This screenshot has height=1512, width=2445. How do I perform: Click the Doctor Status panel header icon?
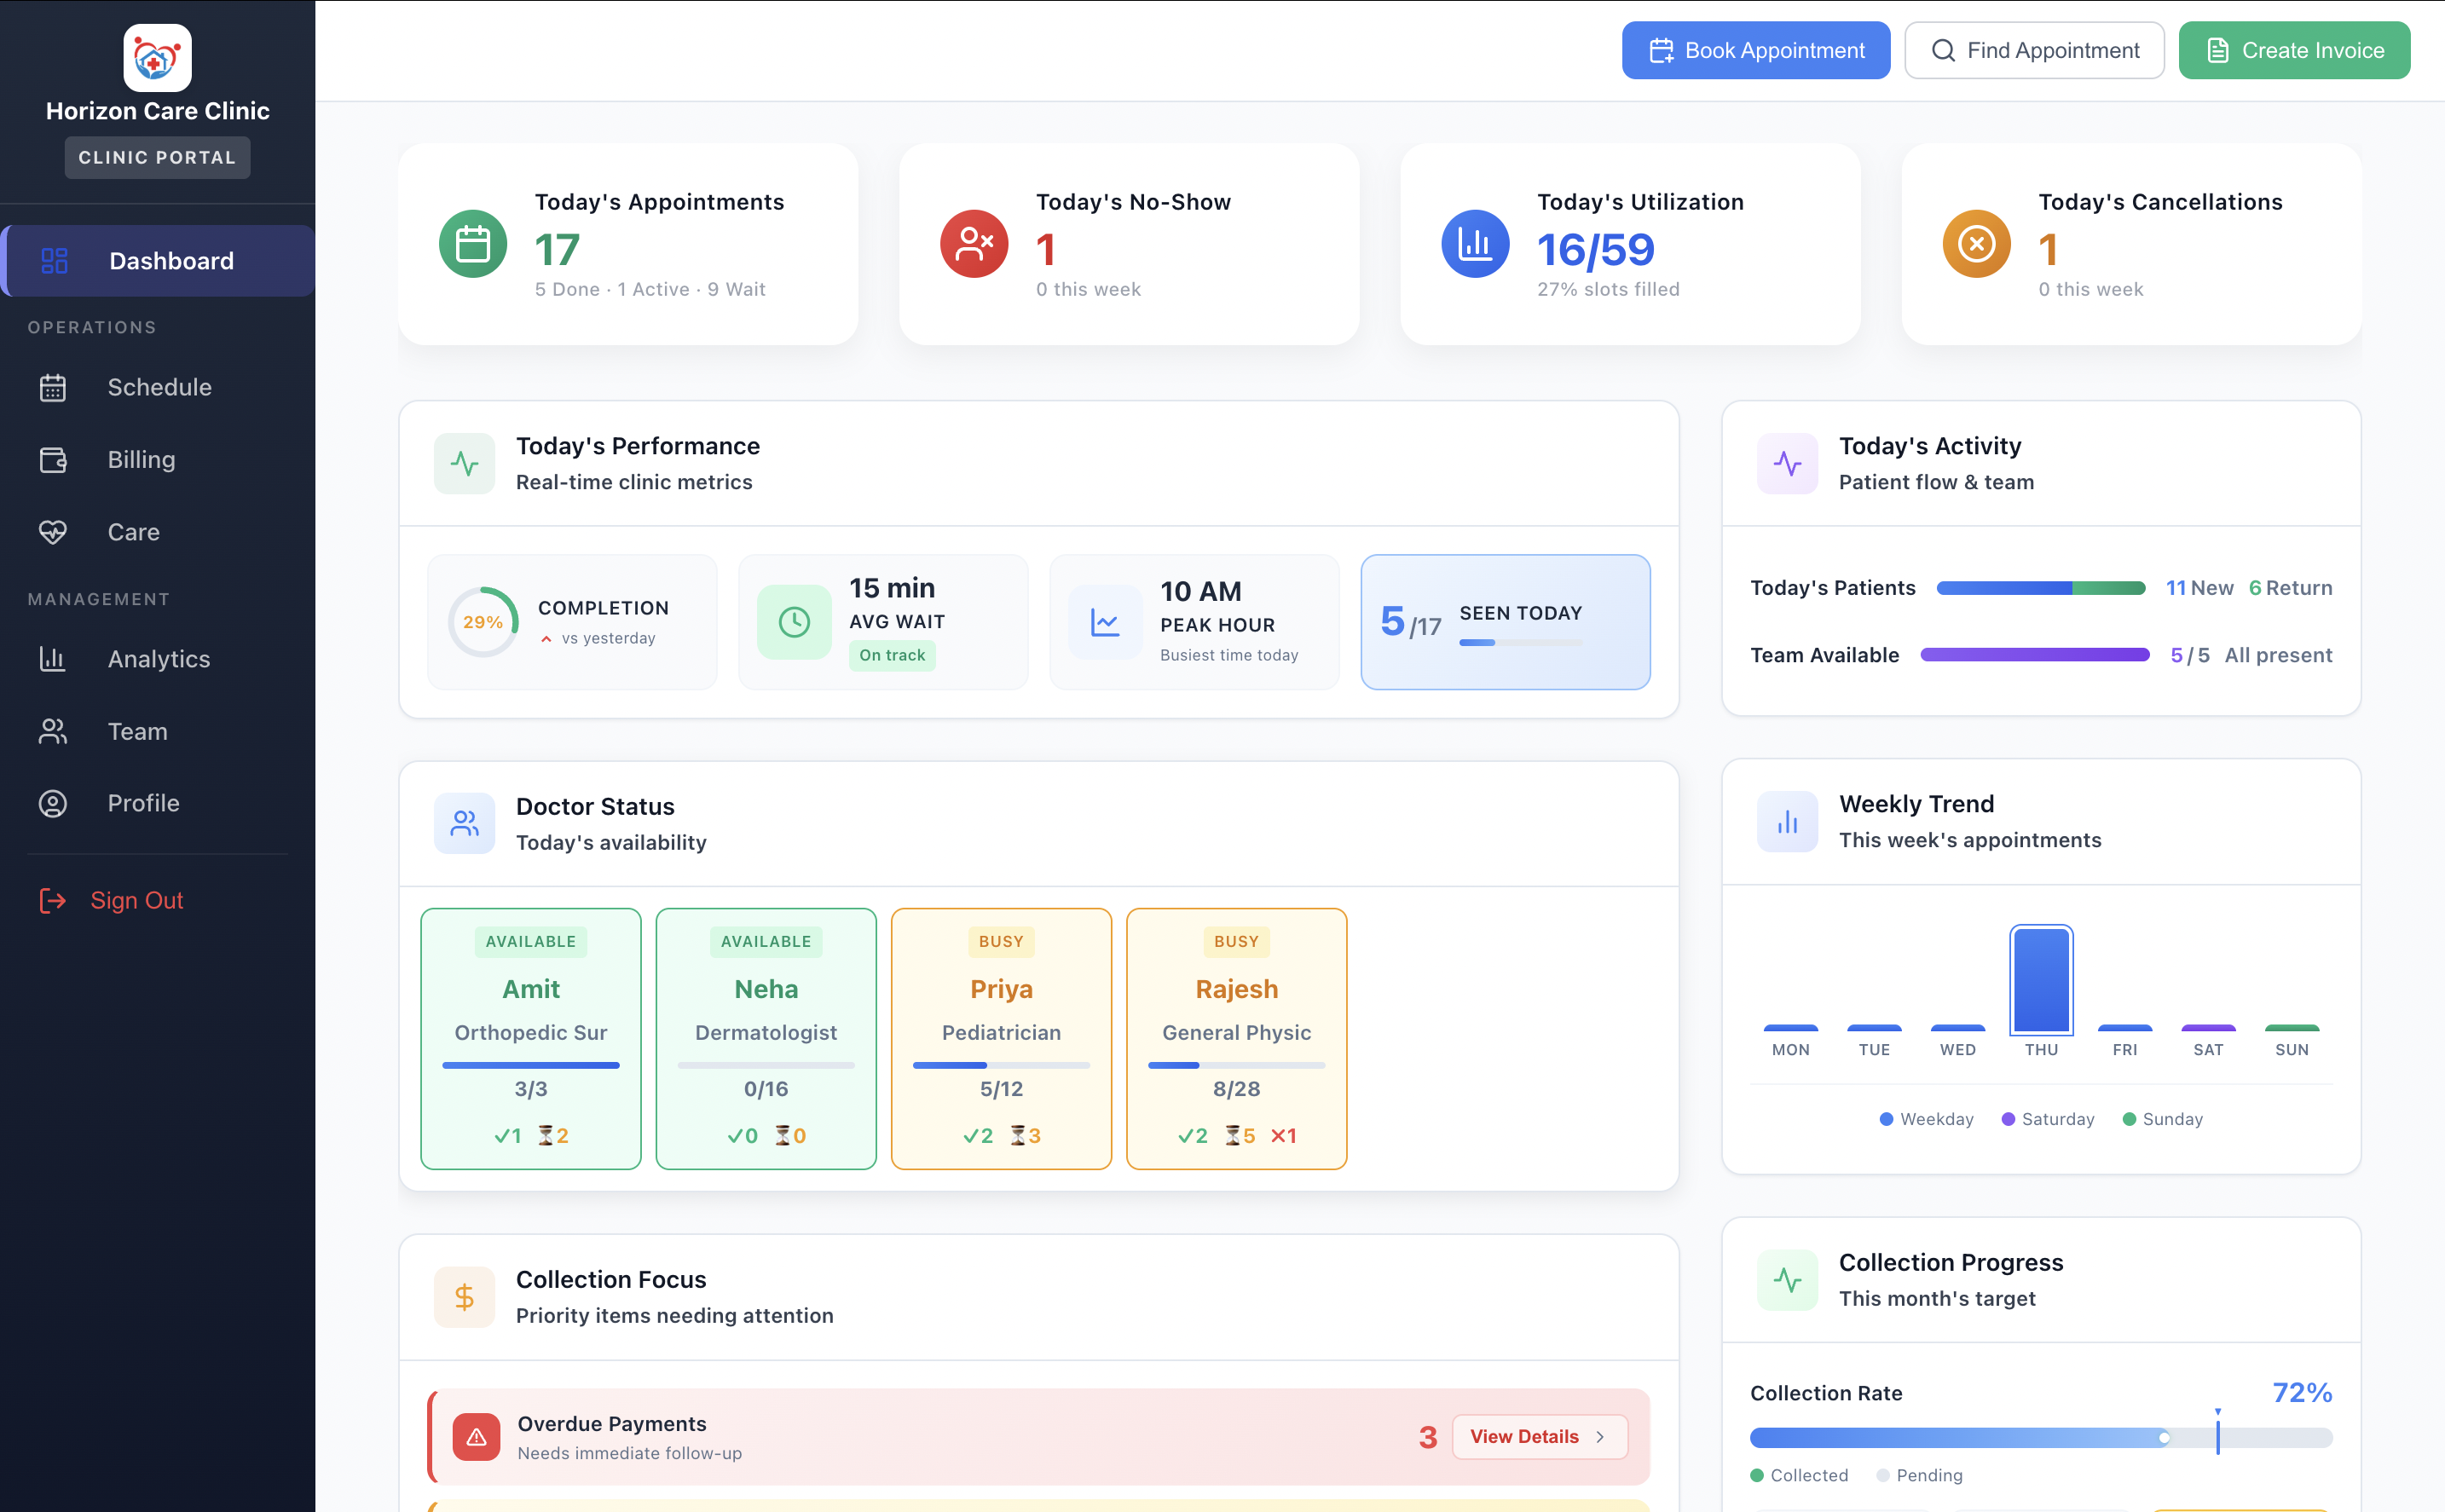tap(464, 823)
